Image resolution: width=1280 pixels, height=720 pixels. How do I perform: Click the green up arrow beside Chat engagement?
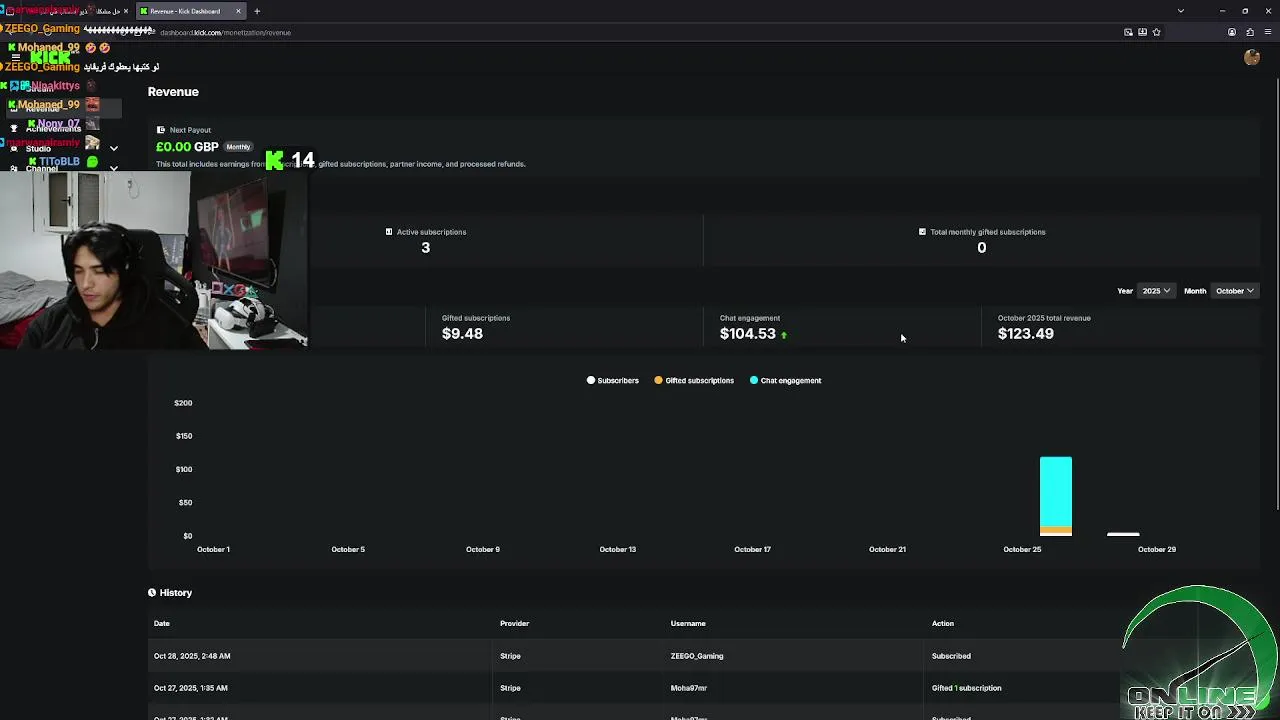[784, 335]
